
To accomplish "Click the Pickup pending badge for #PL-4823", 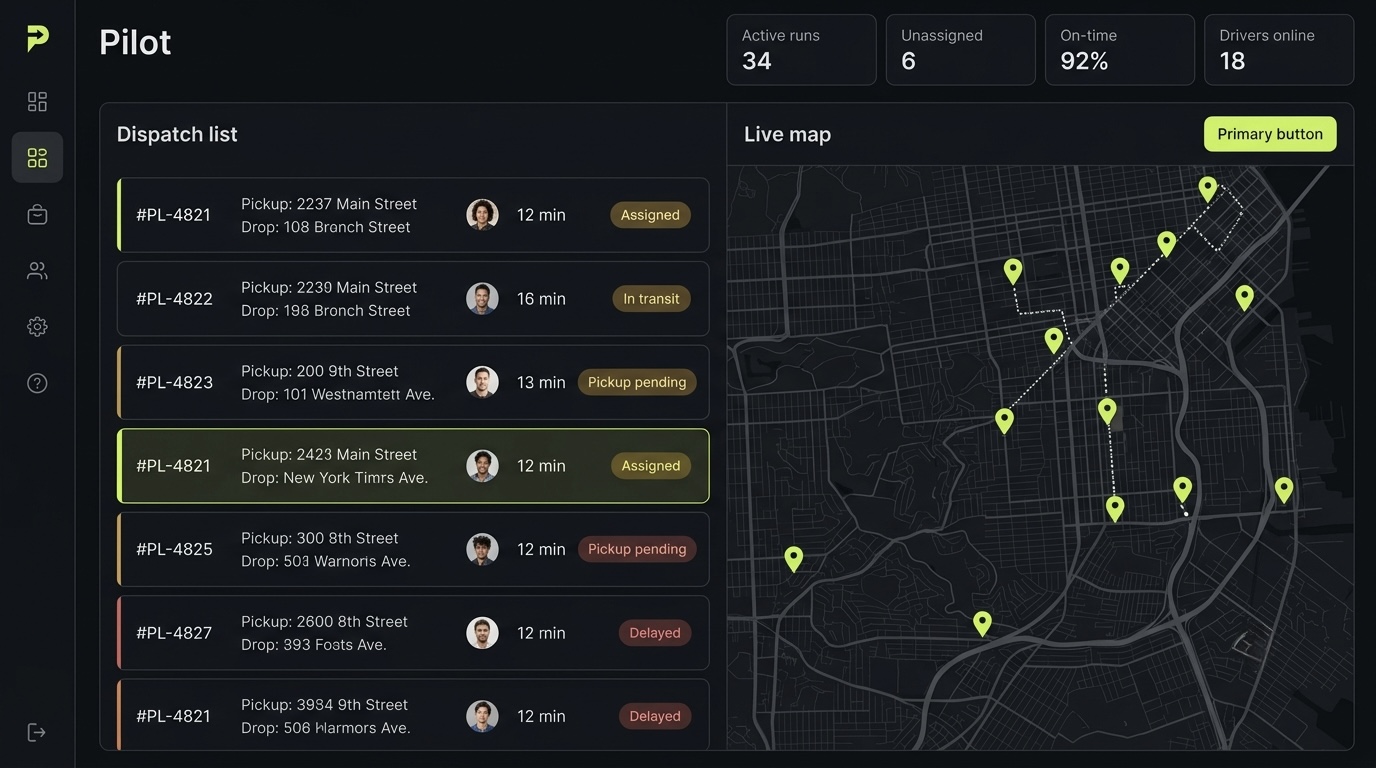I will point(637,382).
